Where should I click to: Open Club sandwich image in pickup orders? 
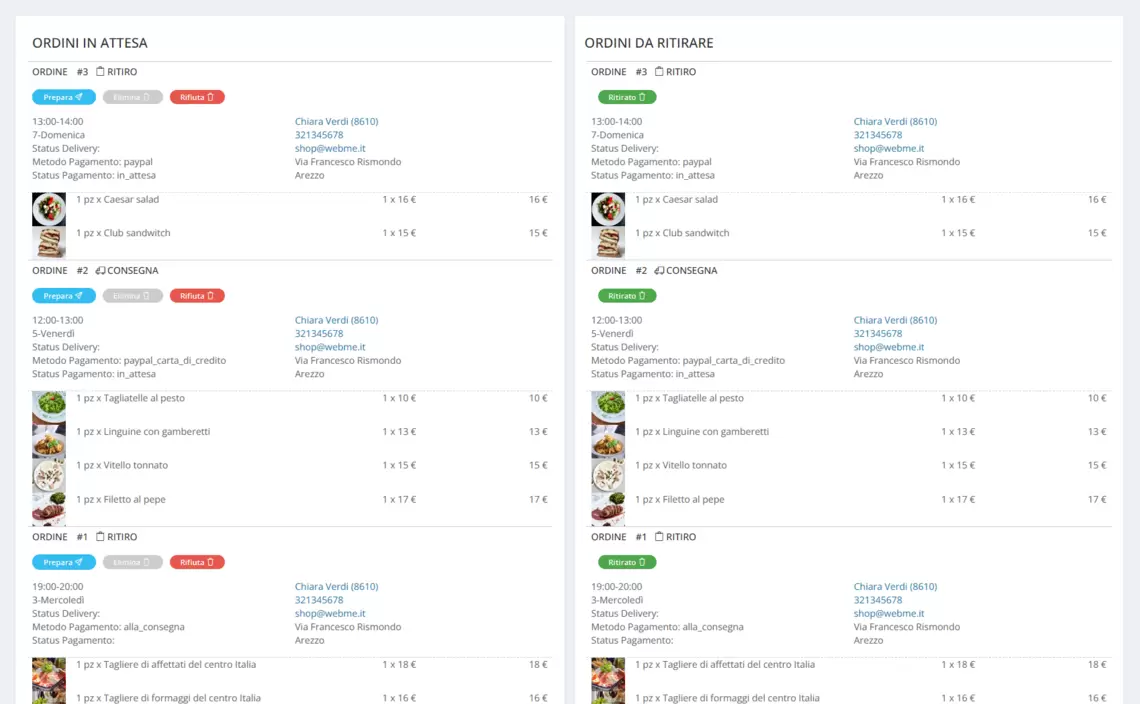coord(608,242)
